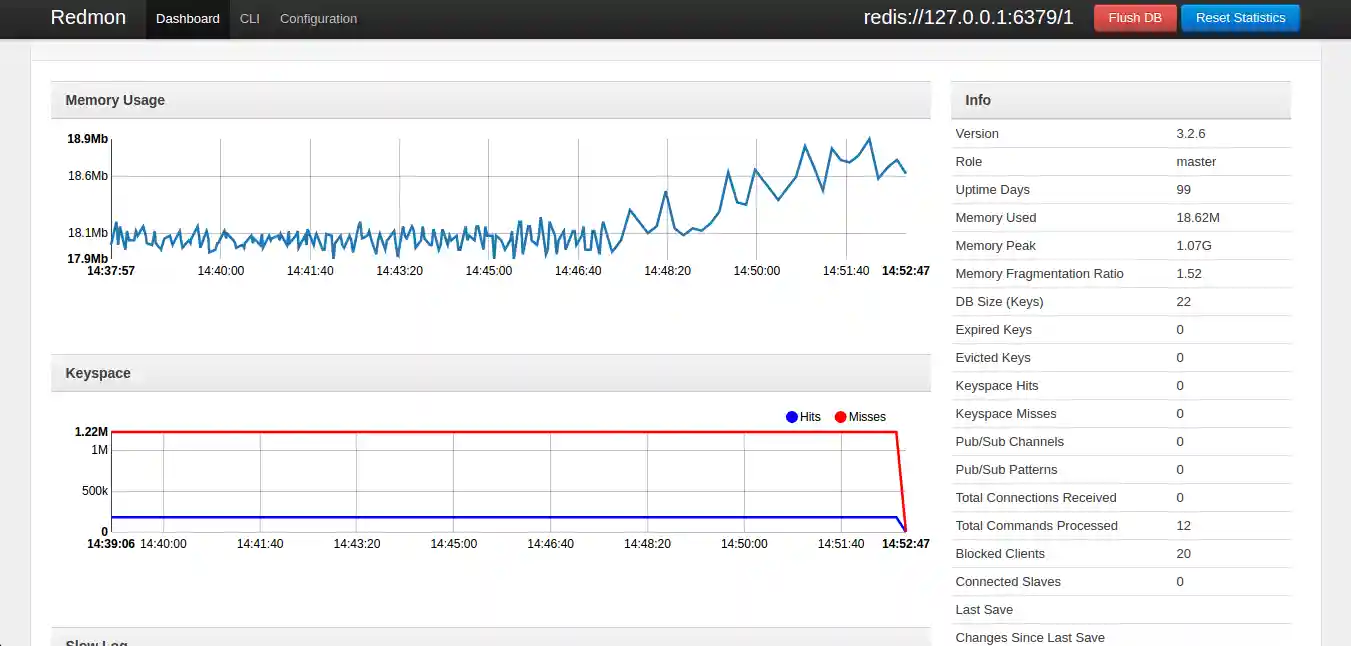1351x646 pixels.
Task: Click the redis://127.0.0.1:6379/1 address text
Action: (x=967, y=17)
